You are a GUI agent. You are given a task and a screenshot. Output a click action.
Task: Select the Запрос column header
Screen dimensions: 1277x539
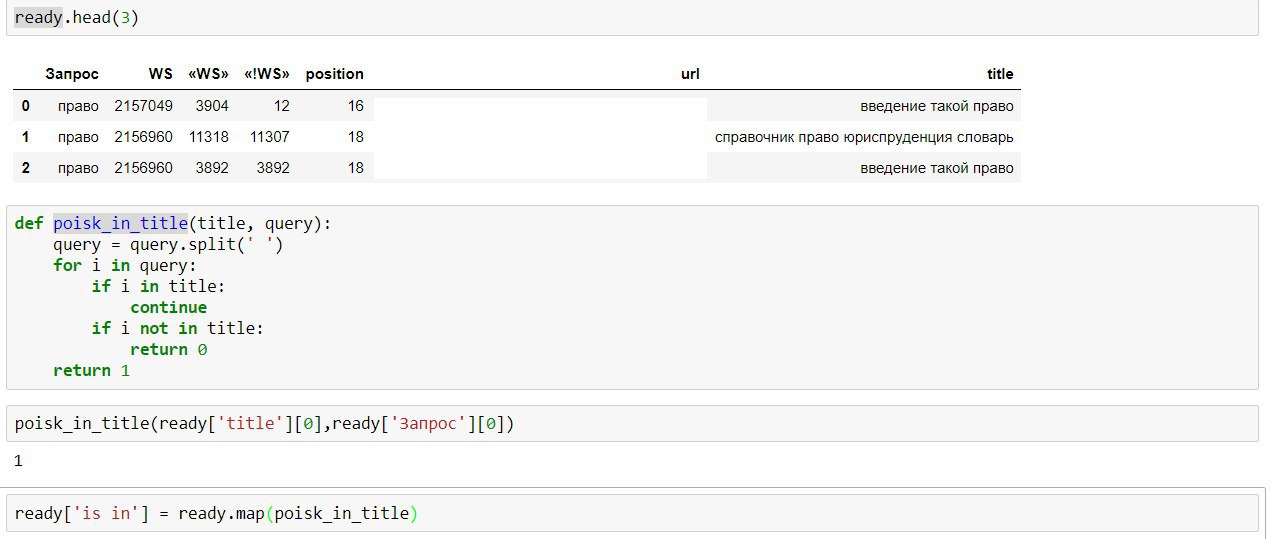(72, 74)
